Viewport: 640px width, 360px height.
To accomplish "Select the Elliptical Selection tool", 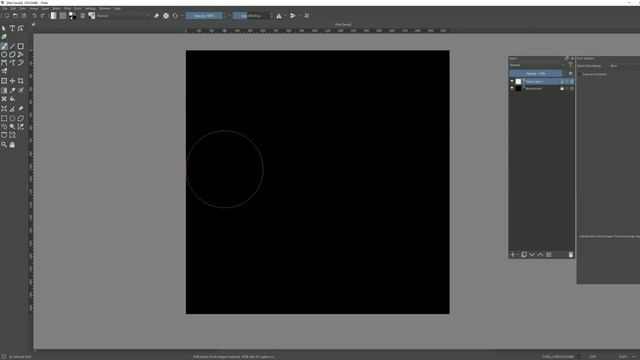I will point(12,118).
